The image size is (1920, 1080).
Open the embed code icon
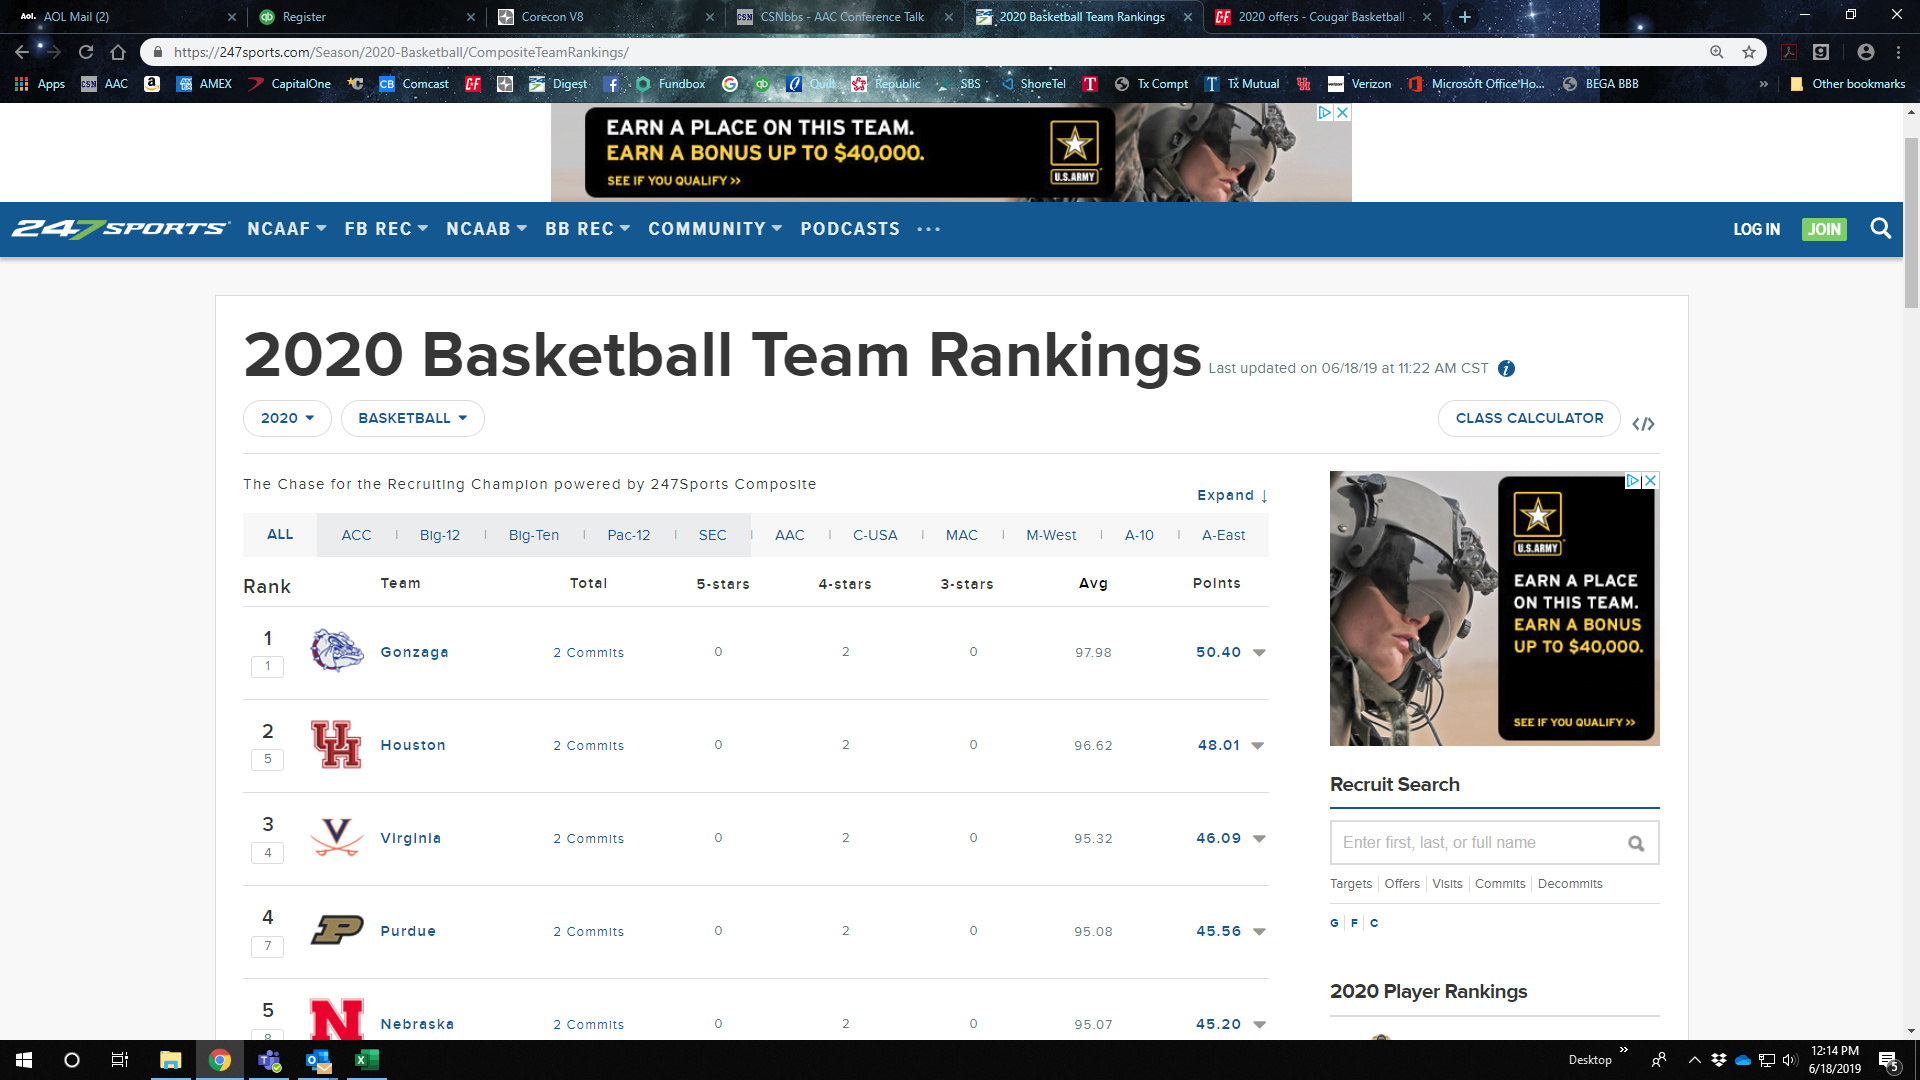(1643, 424)
